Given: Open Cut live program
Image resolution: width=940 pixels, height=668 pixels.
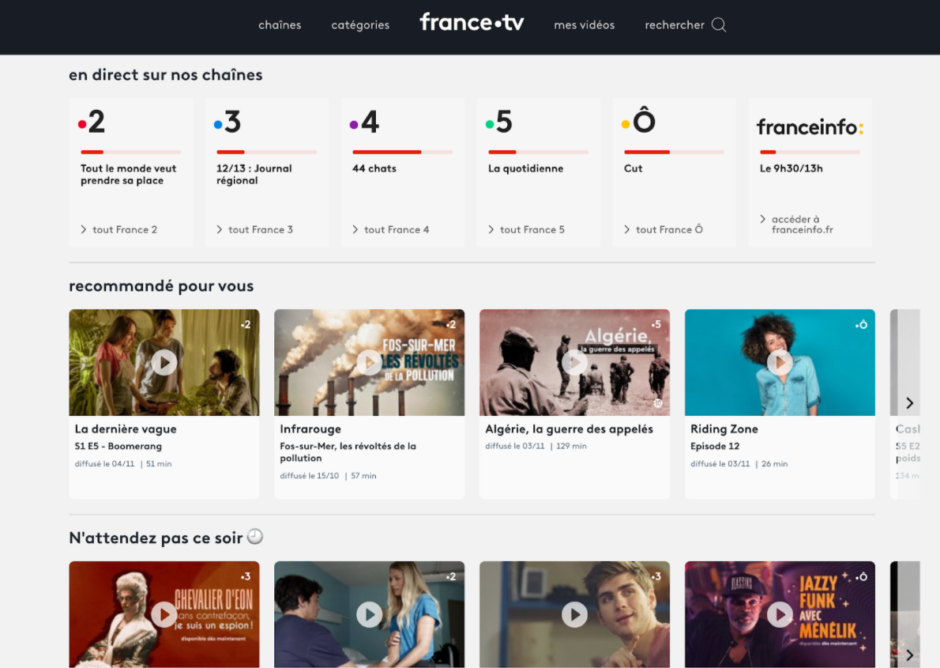Looking at the screenshot, I should coord(633,168).
